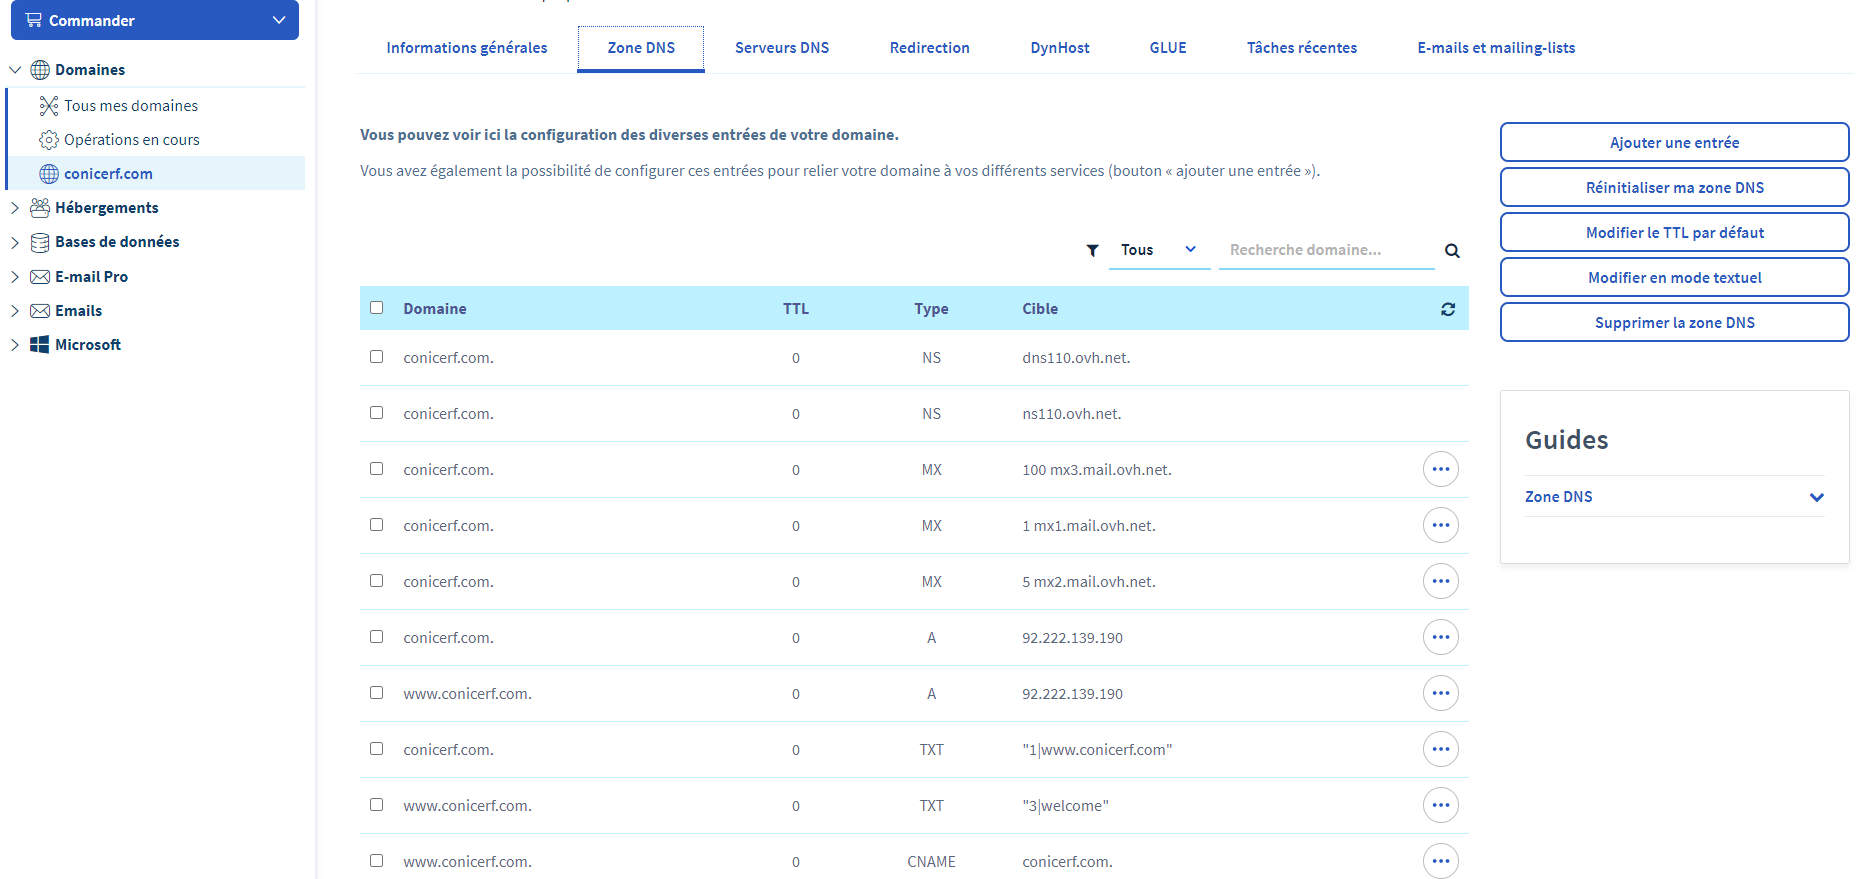The image size is (1857, 879).
Task: Expand the Hébergements tree section
Action: pos(15,208)
